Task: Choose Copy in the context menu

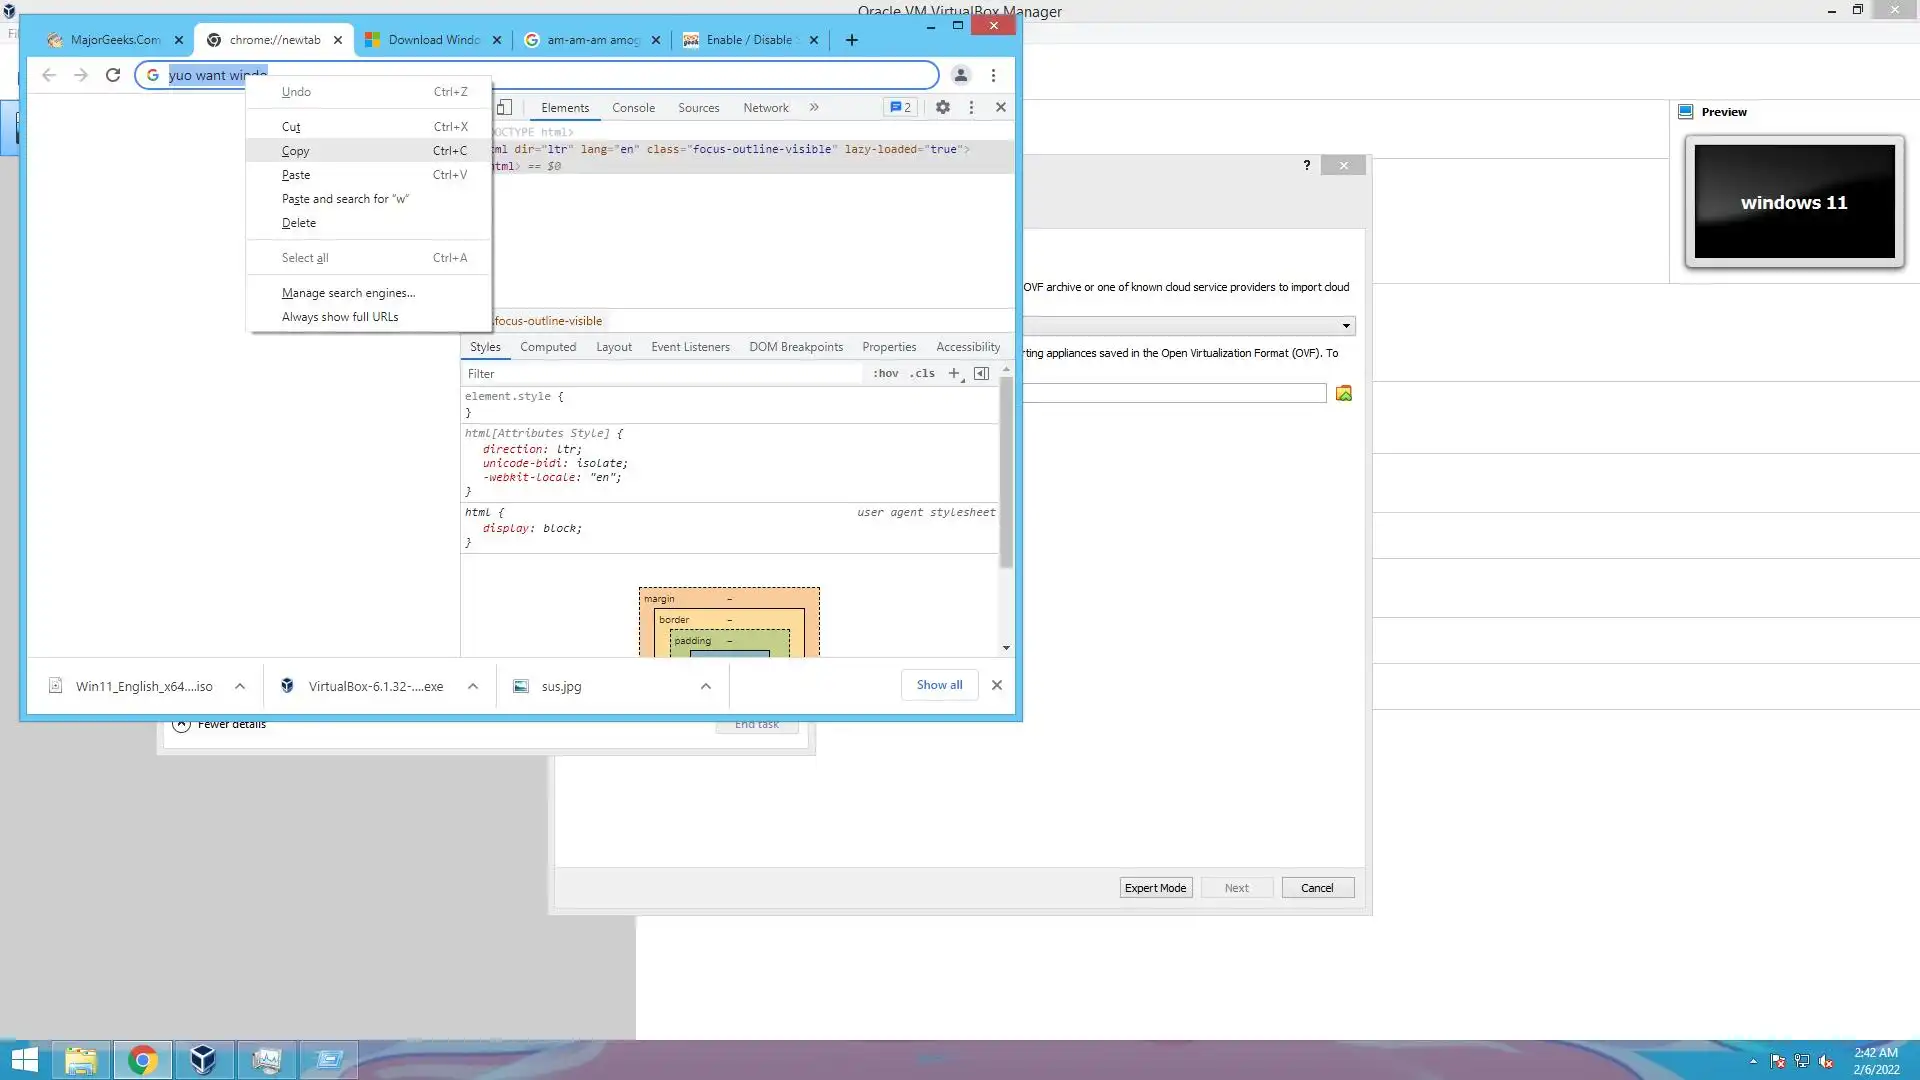Action: click(296, 151)
